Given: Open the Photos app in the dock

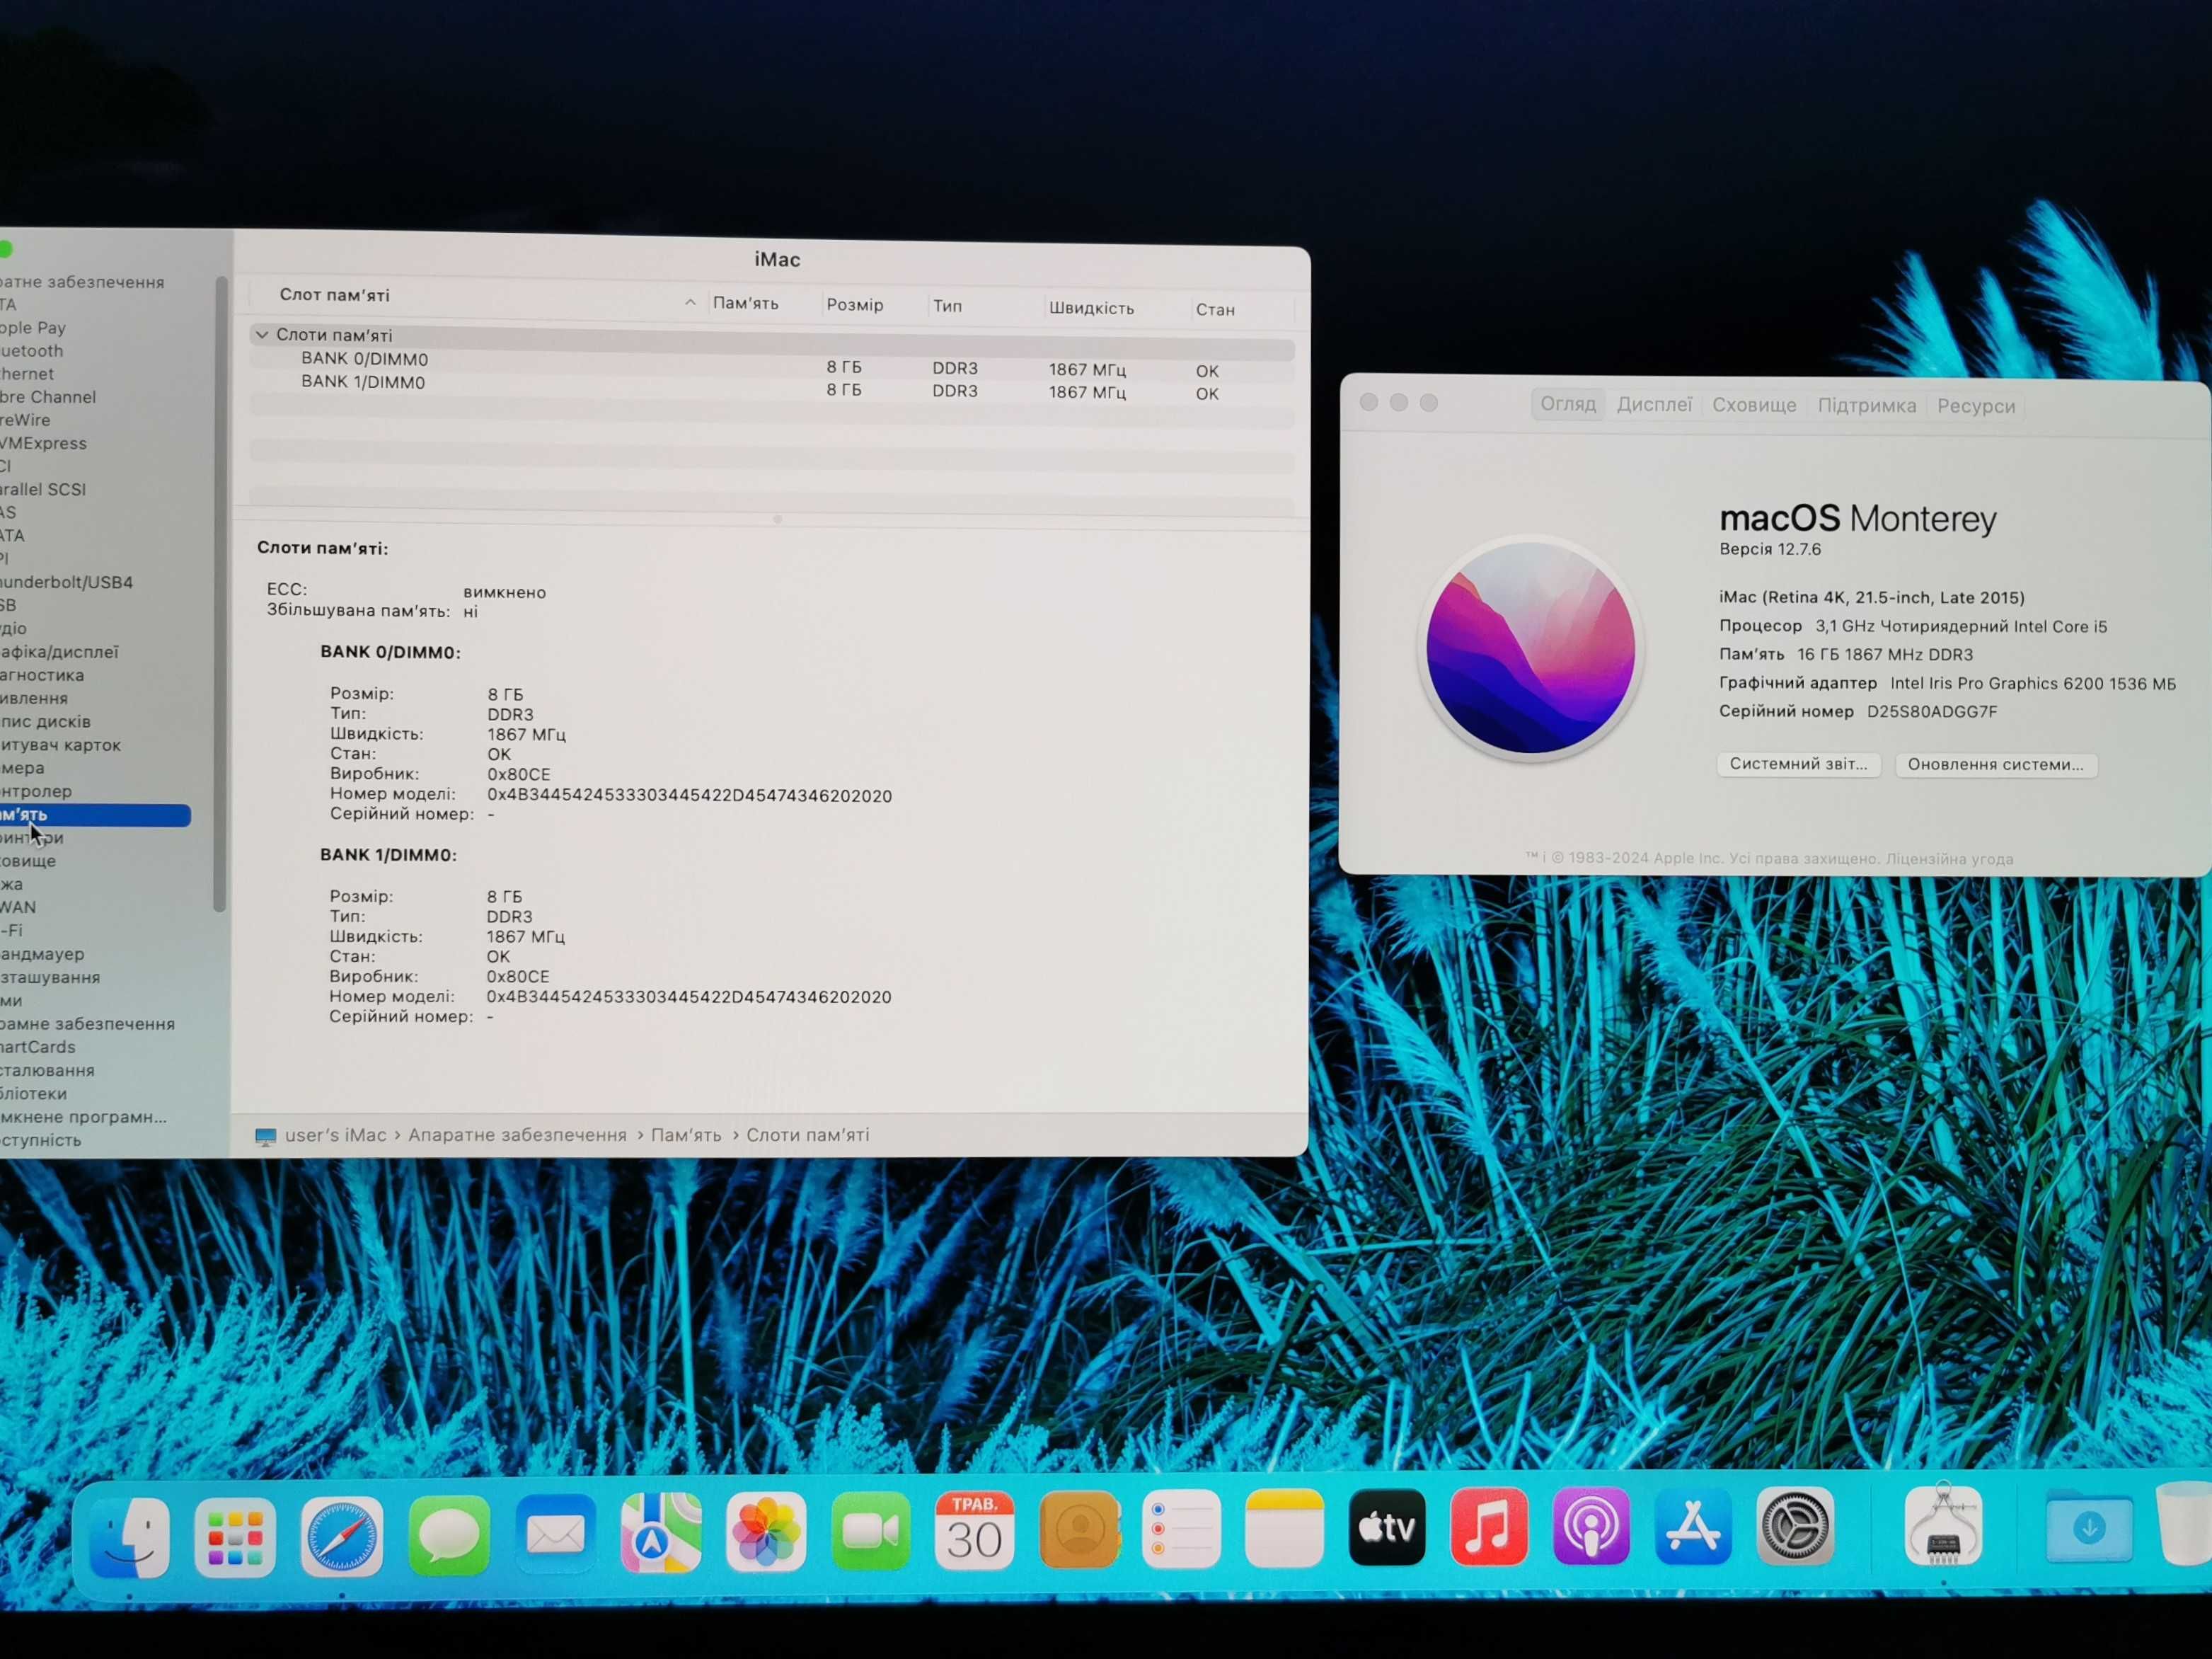Looking at the screenshot, I should (766, 1532).
